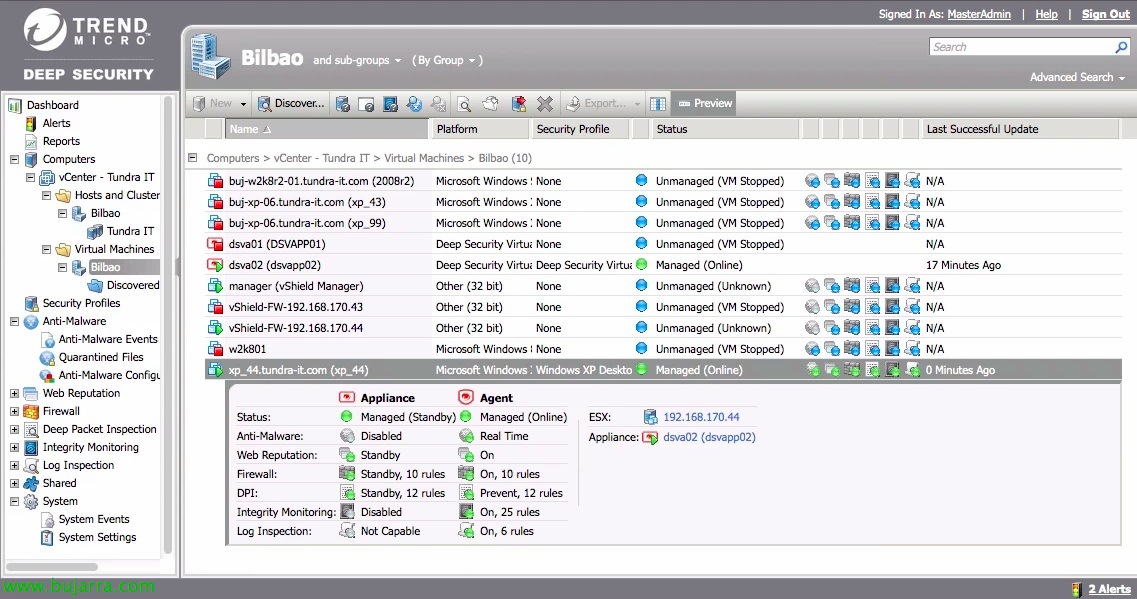
Task: Click the Dashboard icon in the sidebar
Action: [x=15, y=106]
